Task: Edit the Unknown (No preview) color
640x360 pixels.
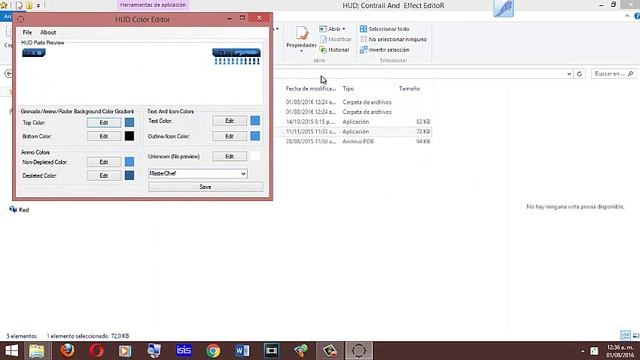Action: [x=229, y=156]
